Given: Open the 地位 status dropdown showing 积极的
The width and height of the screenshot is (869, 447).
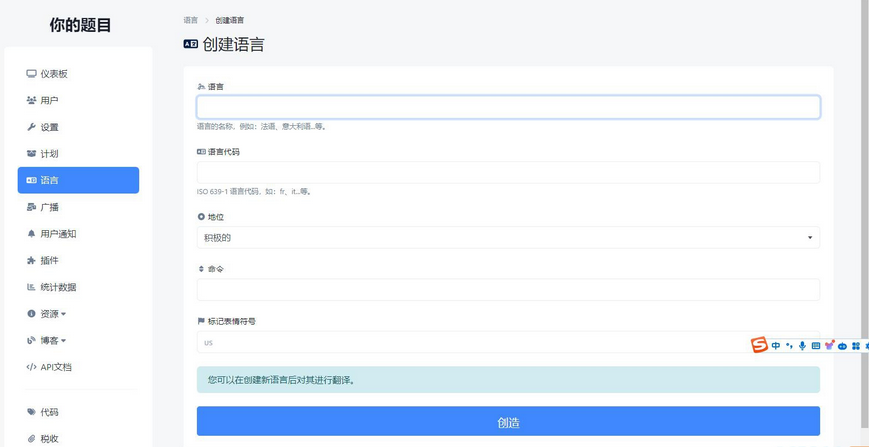Looking at the screenshot, I should coord(508,238).
